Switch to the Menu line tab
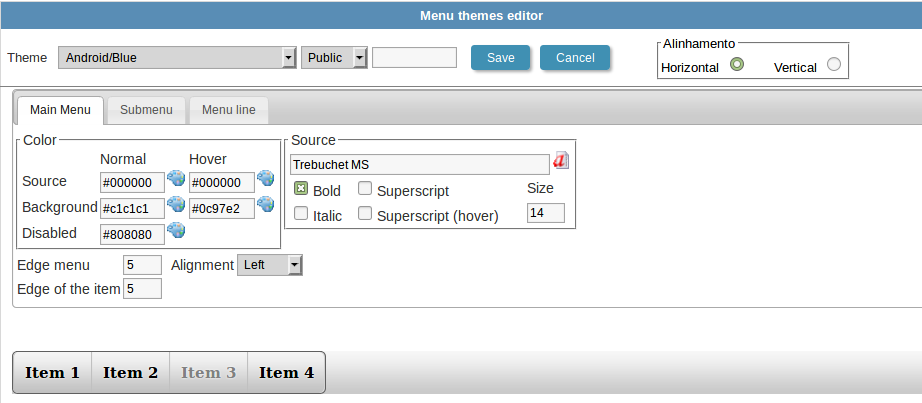 point(229,110)
